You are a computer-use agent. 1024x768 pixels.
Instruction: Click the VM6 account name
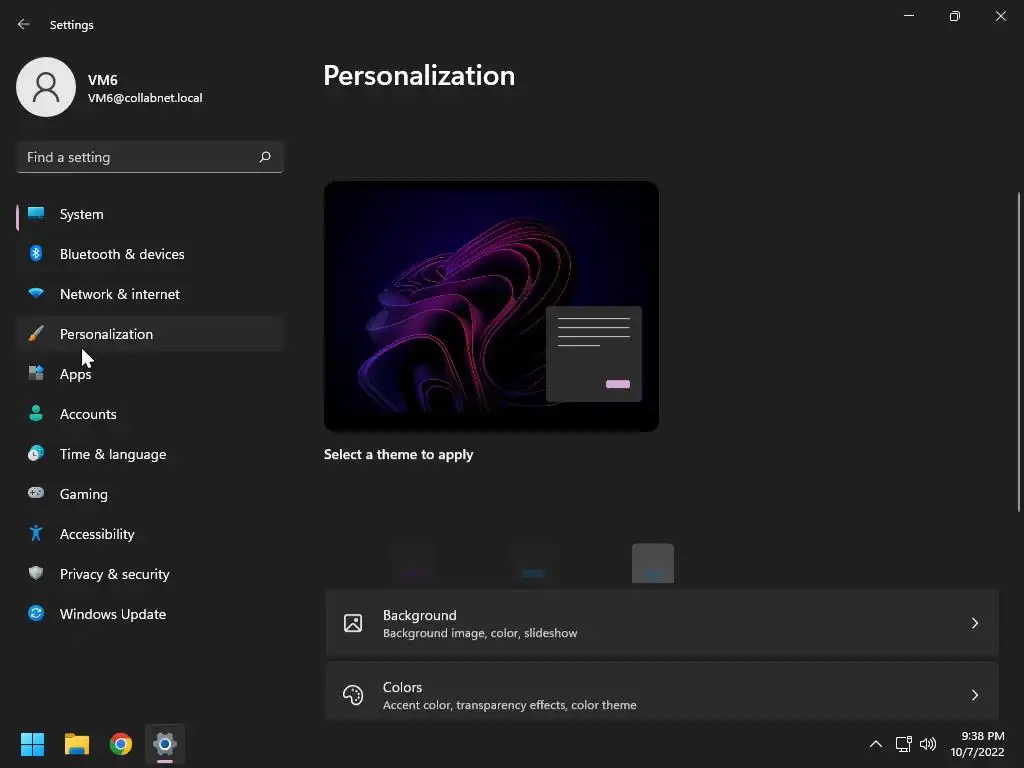[x=103, y=80]
